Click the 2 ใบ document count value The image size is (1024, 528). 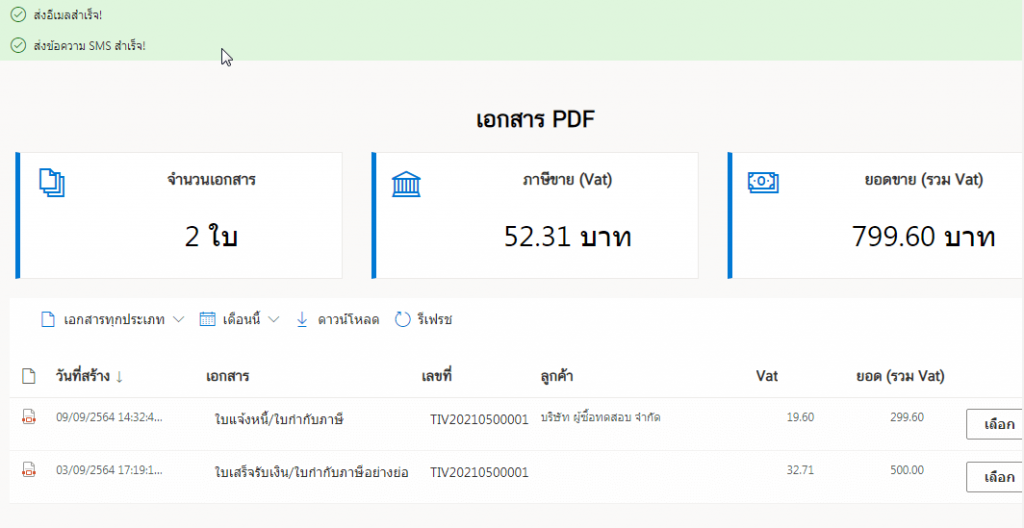point(210,236)
